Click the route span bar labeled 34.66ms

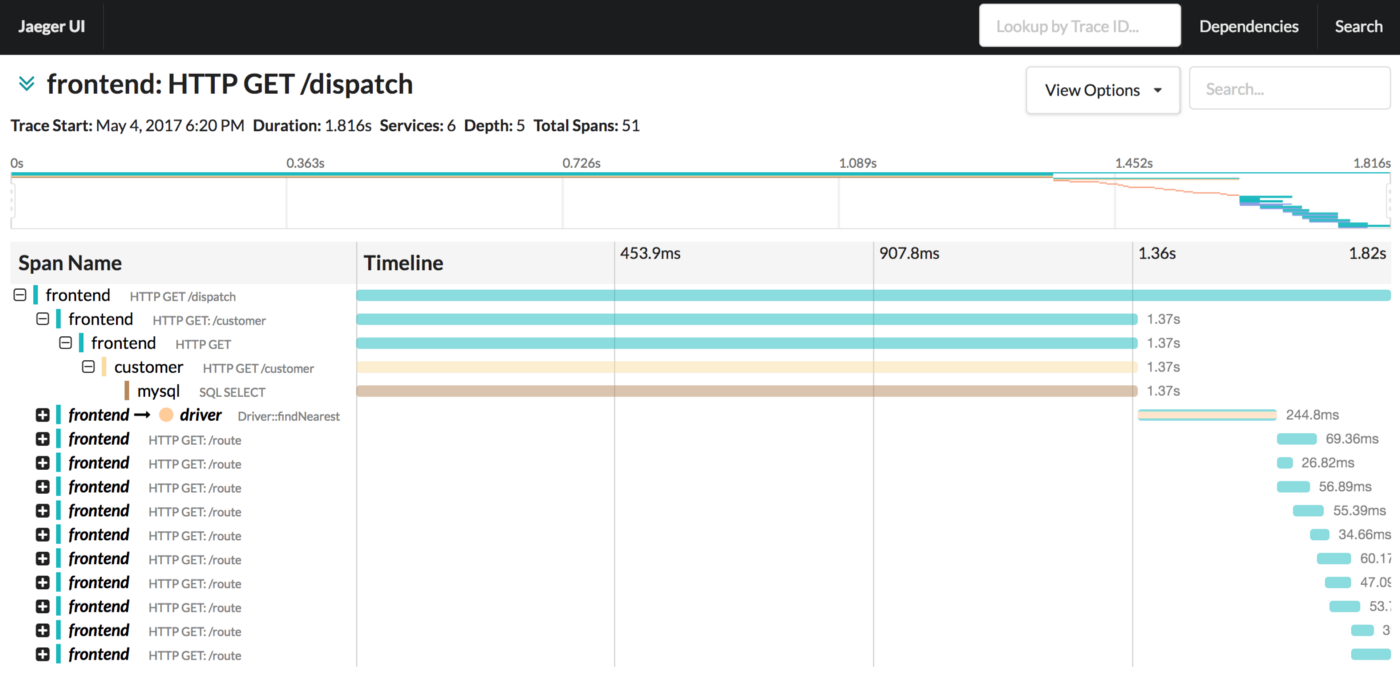tap(1320, 535)
